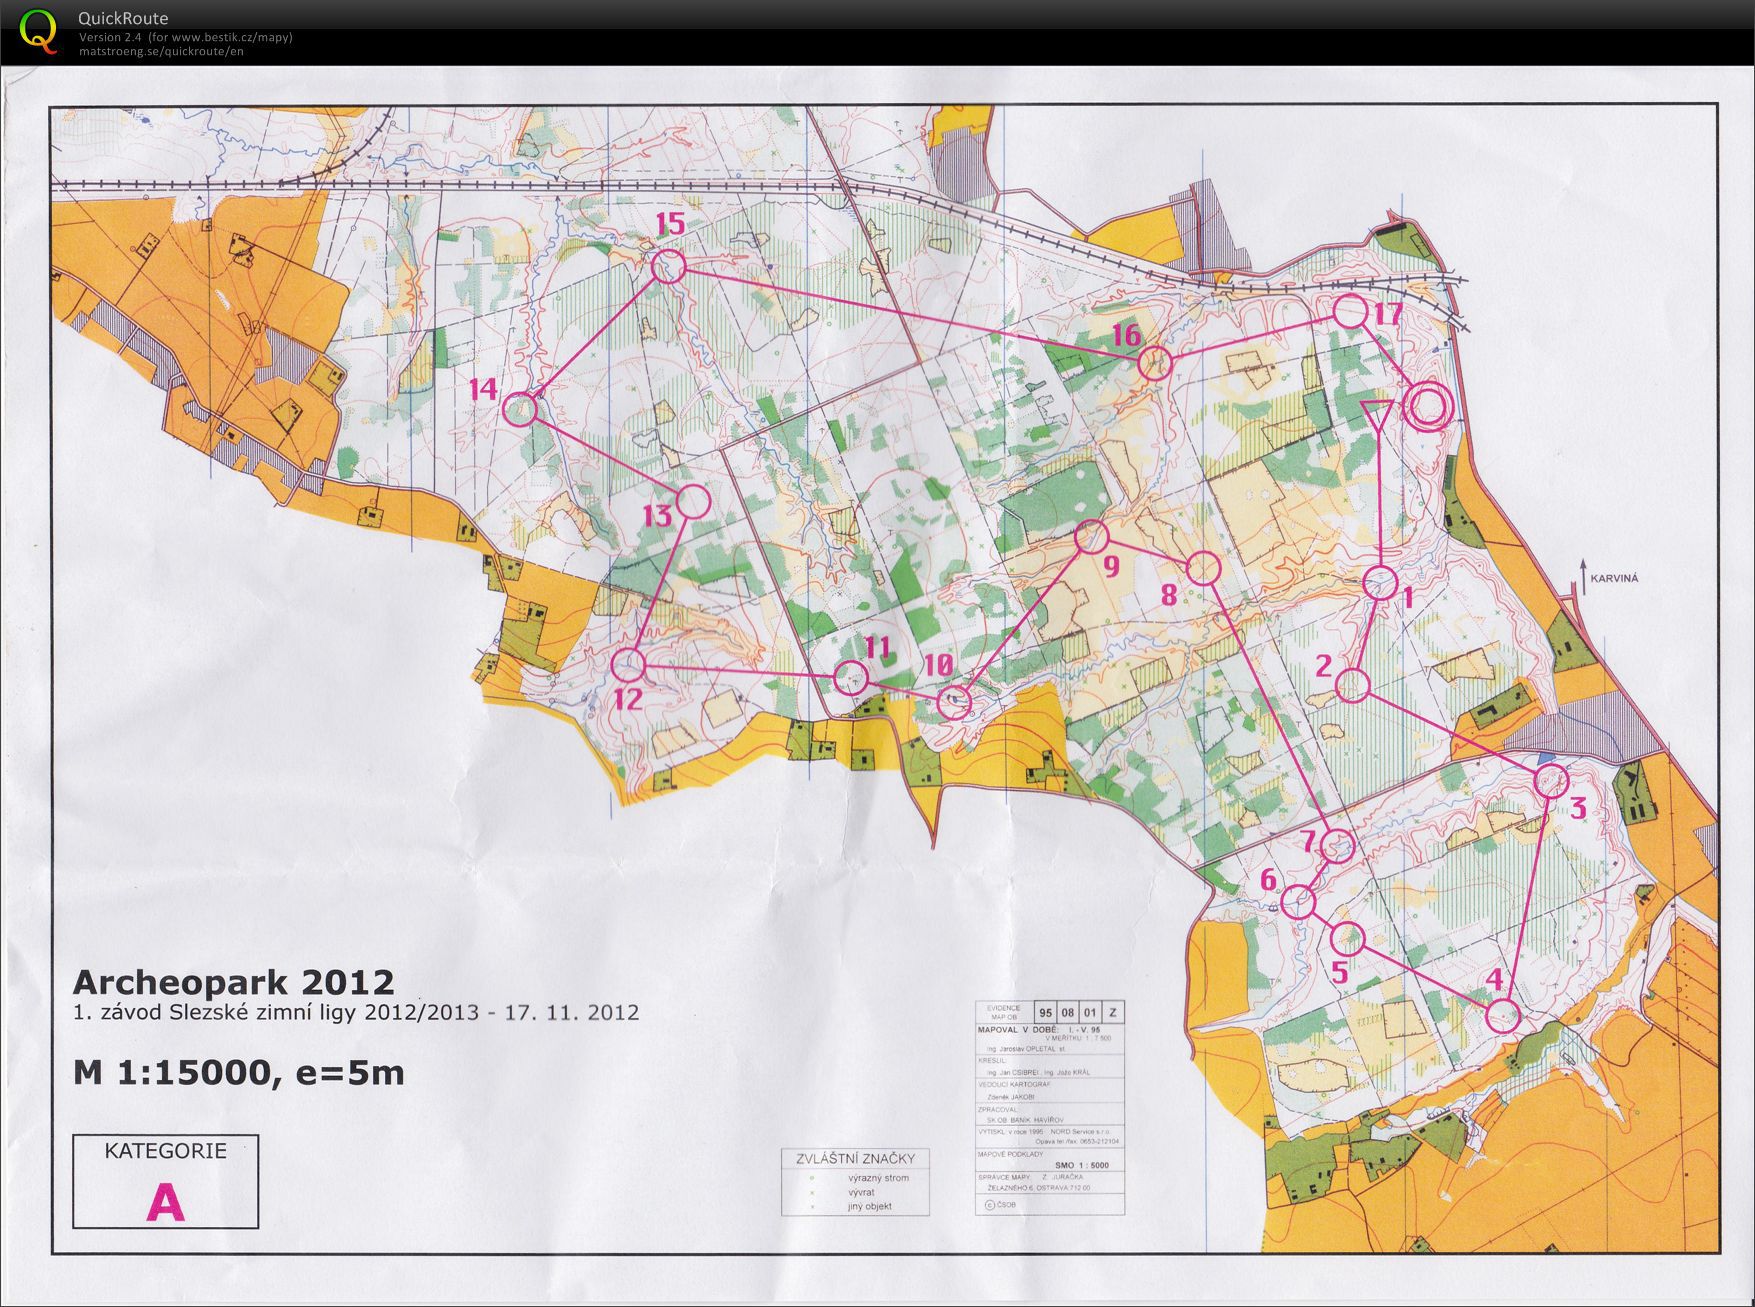Click the Version 2.4 text line

coord(185,37)
